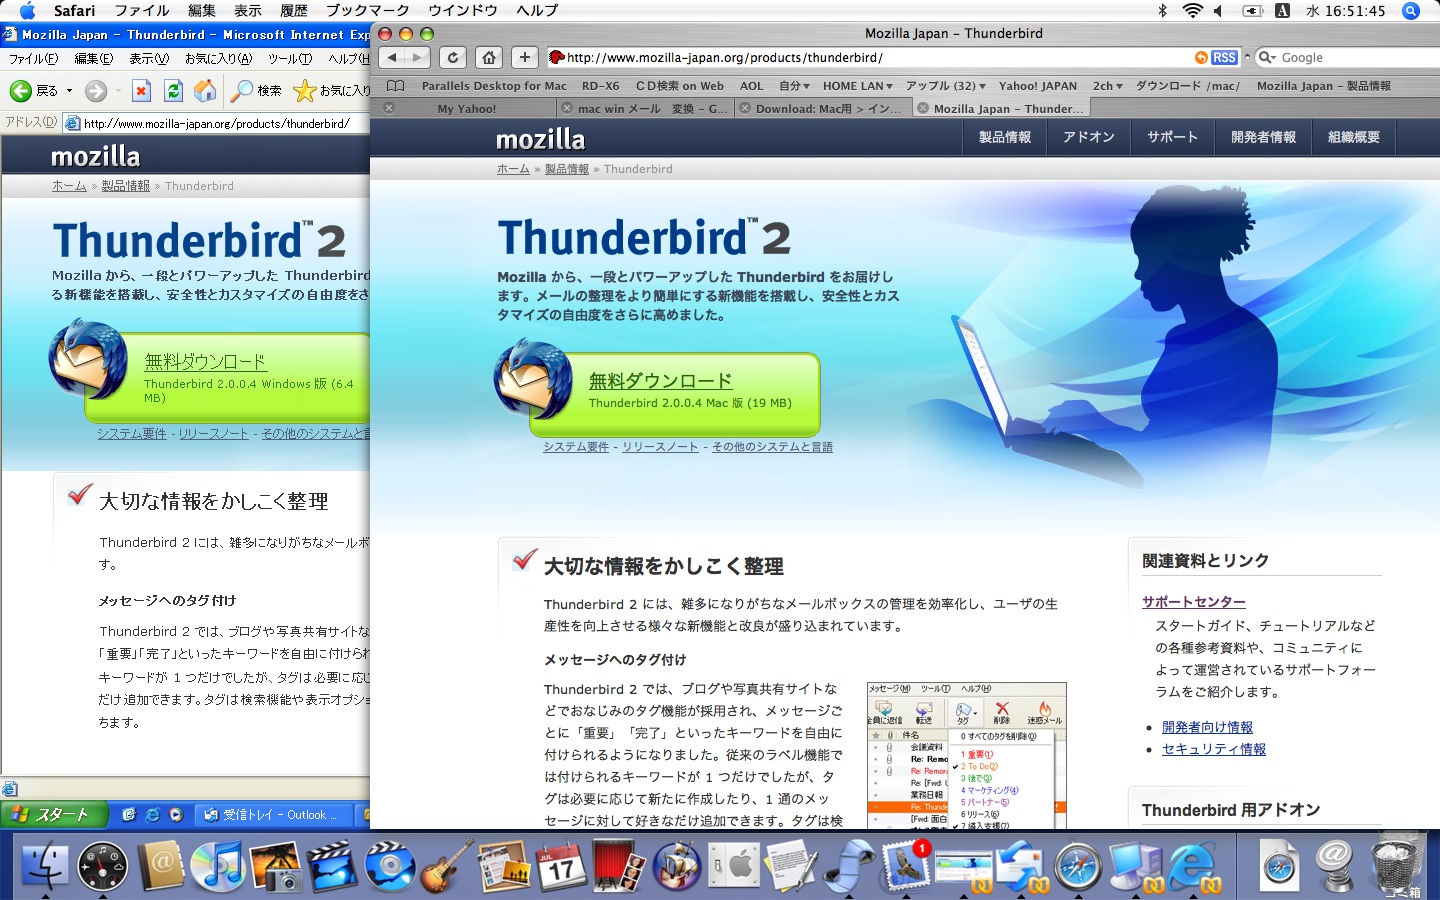Click the 無料ダウンロード link for Windows version
Image resolution: width=1440 pixels, height=900 pixels.
[205, 362]
